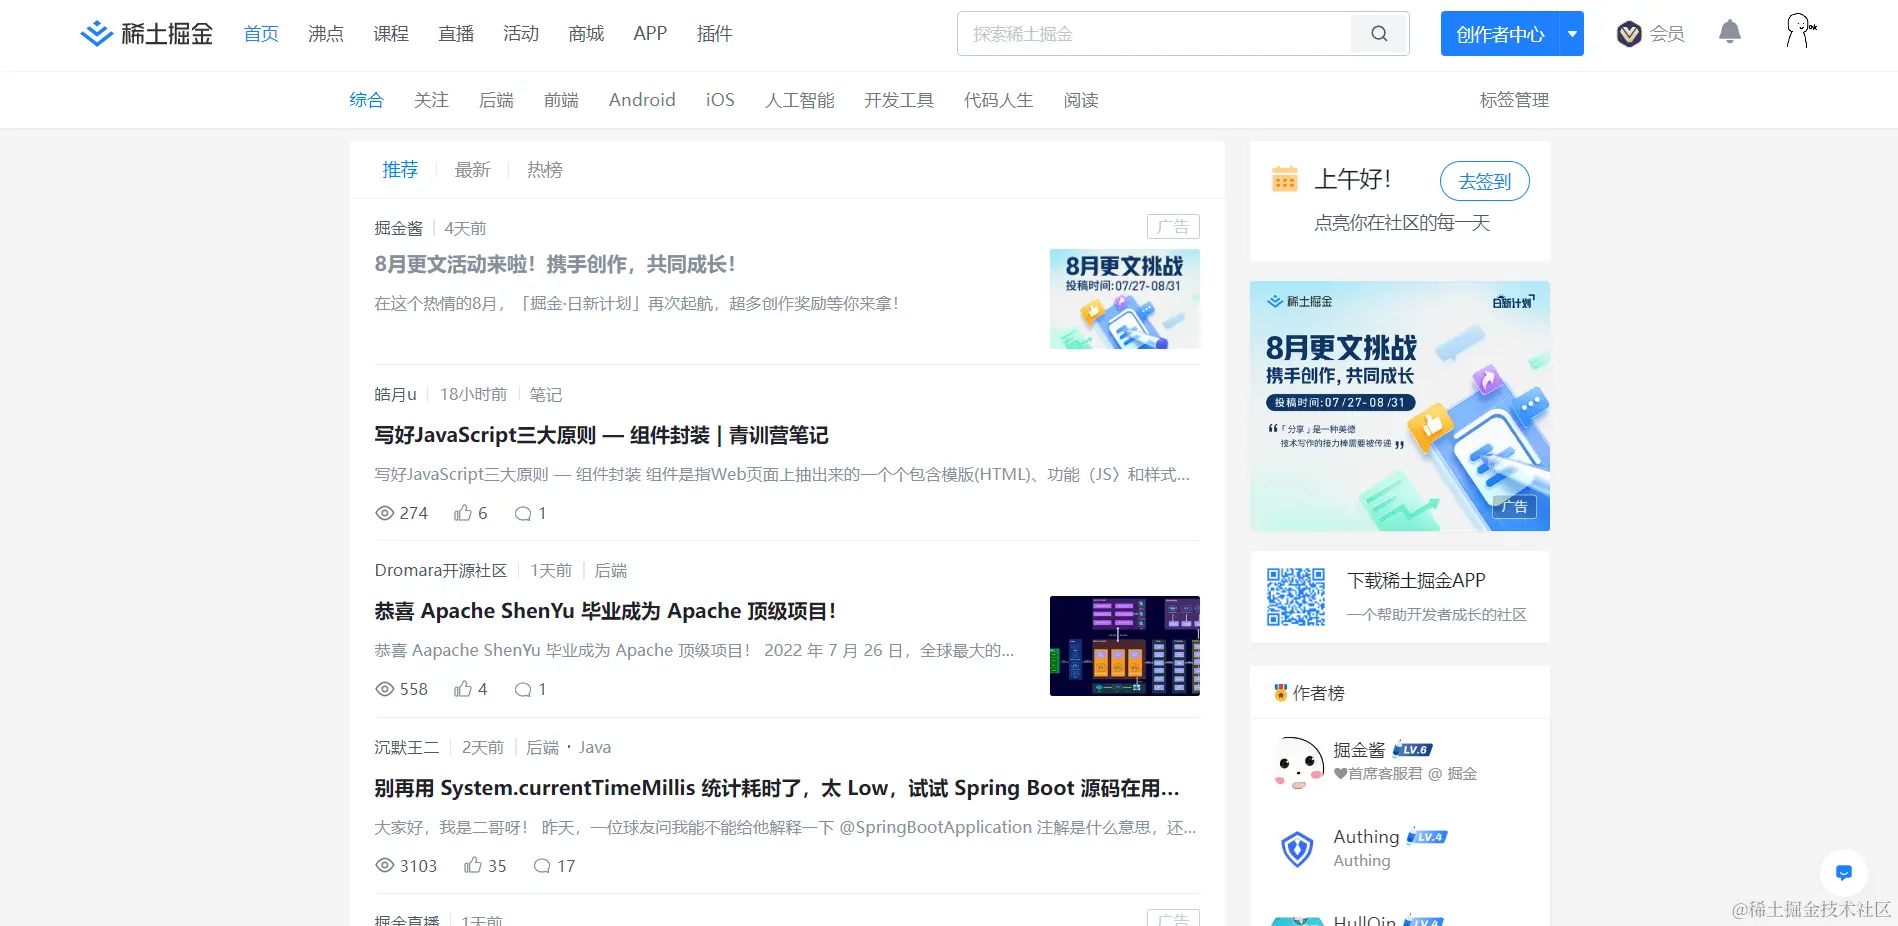Viewport: 1898px width, 926px height.
Task: Open the 8月更文挑战 sidebar banner
Action: click(x=1400, y=406)
